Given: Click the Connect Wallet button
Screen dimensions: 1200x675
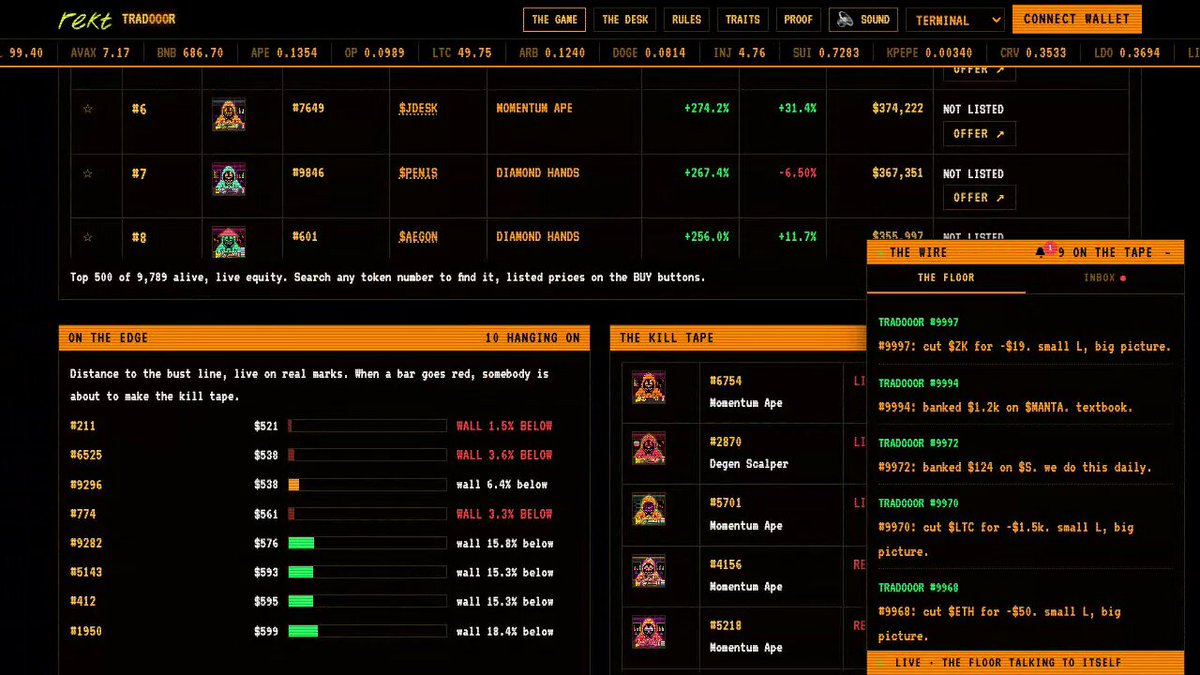Looking at the screenshot, I should 1076,19.
